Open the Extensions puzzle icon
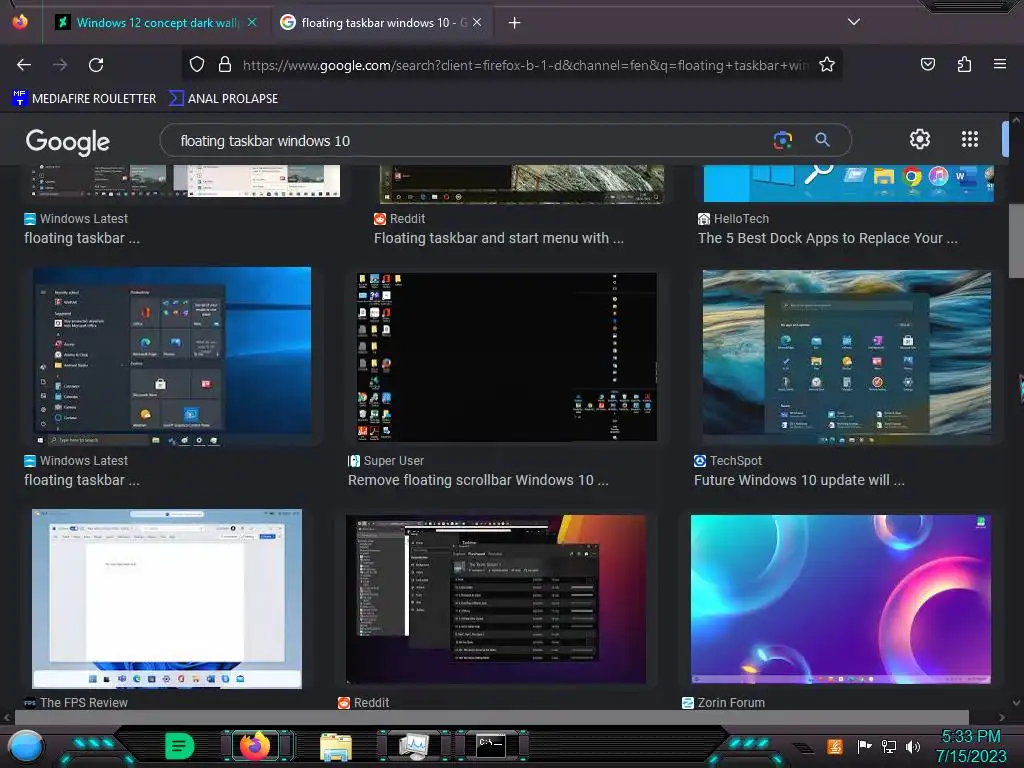 [964, 64]
